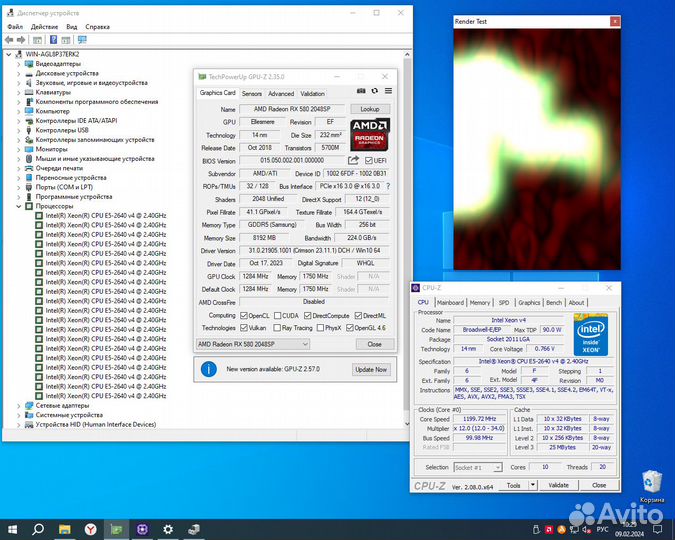Open the Recycle Bin on the desktop
Image resolution: width=675 pixels, height=540 pixels.
point(651,483)
